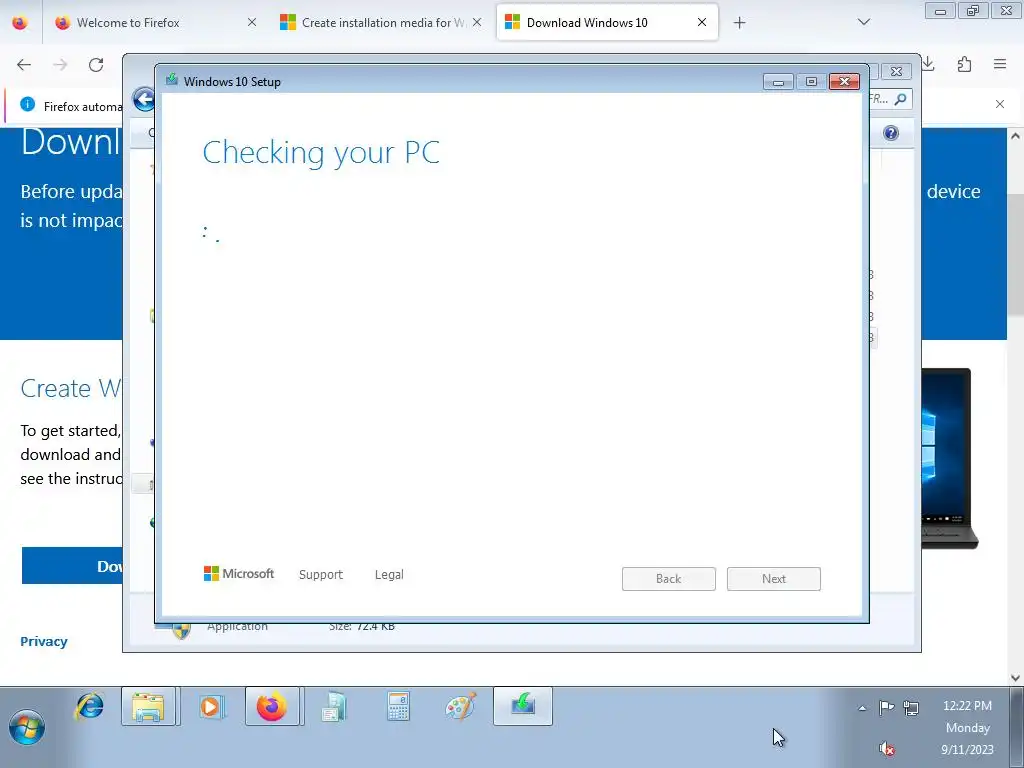Close the Welcome to Firefox tab
Viewport: 1024px width, 768px height.
(252, 22)
